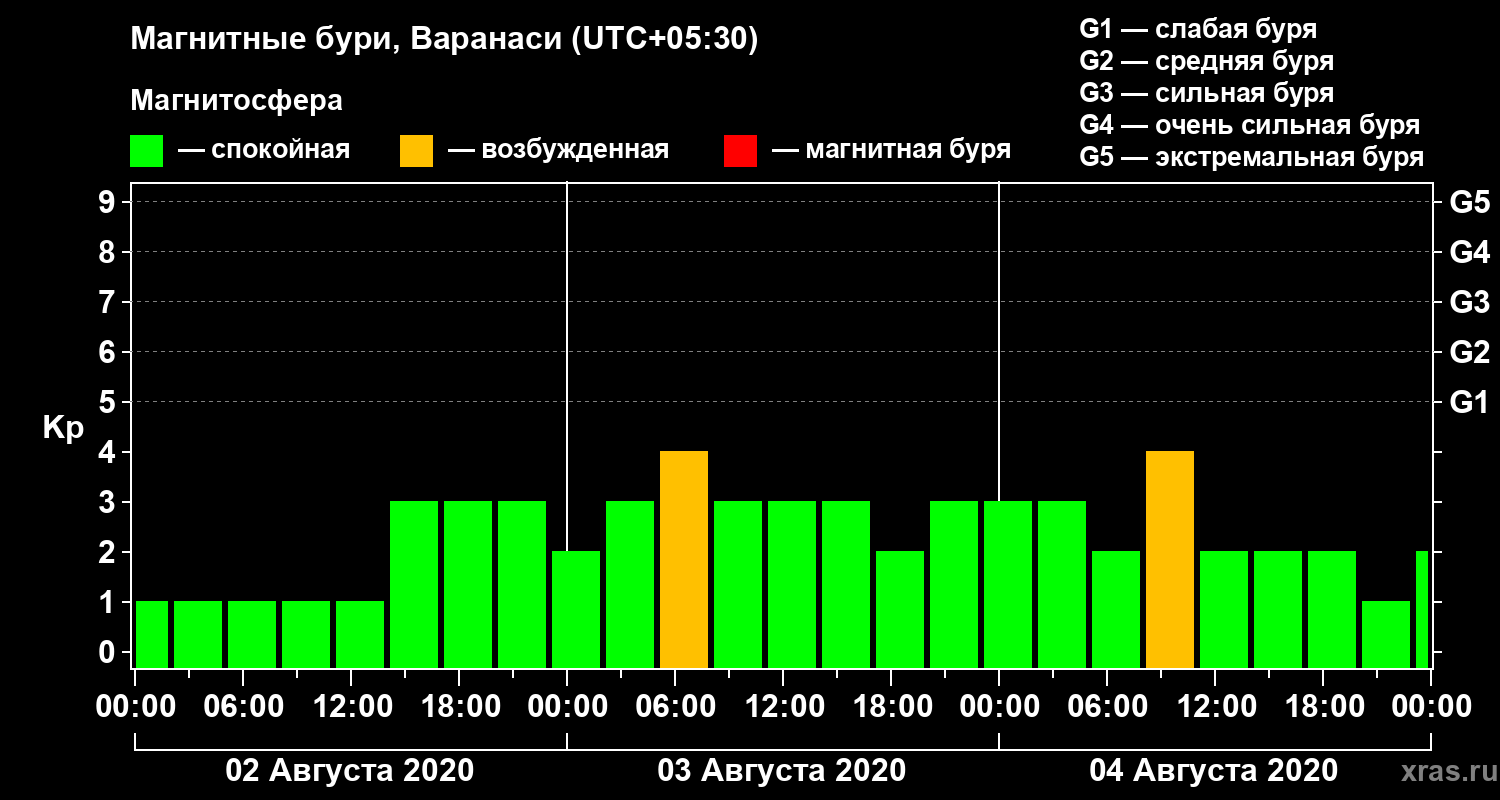Click the right-axis 'G2' level label
The height and width of the screenshot is (800, 1500).
(1469, 353)
